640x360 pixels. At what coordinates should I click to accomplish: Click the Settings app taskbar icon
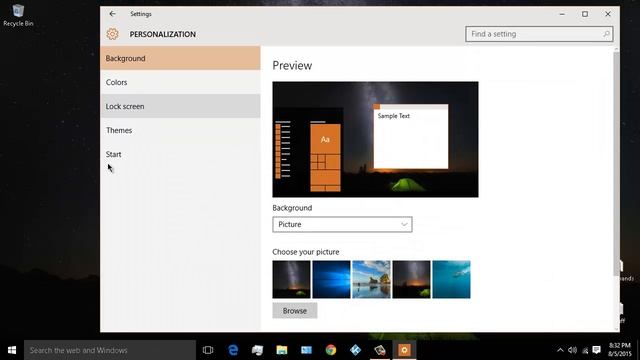(x=404, y=350)
